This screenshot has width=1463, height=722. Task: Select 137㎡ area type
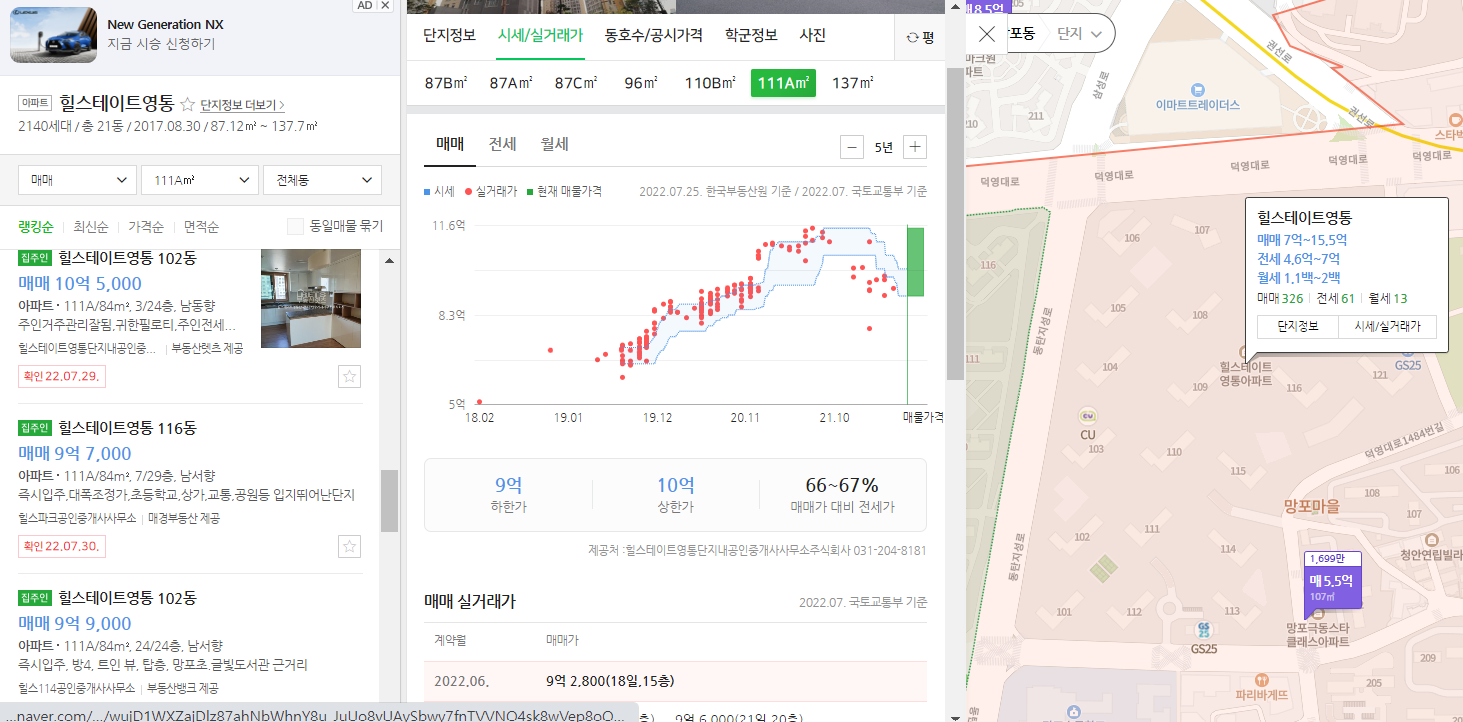click(851, 83)
